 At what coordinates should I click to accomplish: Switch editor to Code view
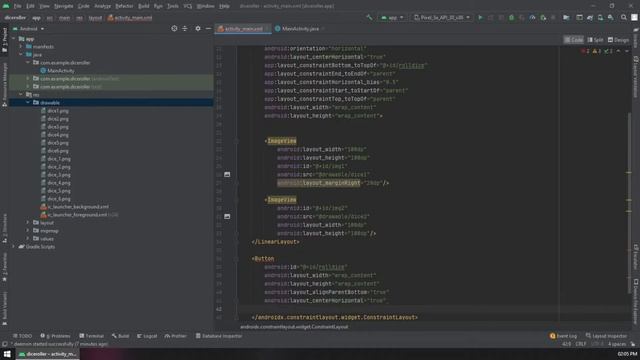574,40
